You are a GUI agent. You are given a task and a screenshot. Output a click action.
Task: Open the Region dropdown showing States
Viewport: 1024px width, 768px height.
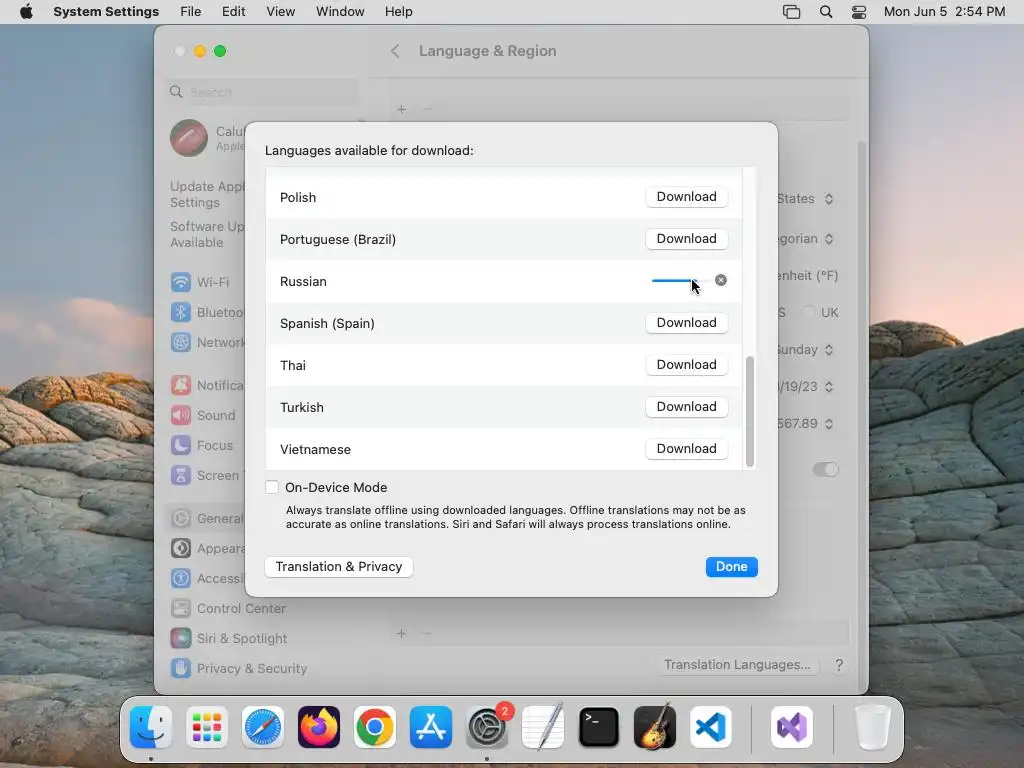tap(805, 199)
